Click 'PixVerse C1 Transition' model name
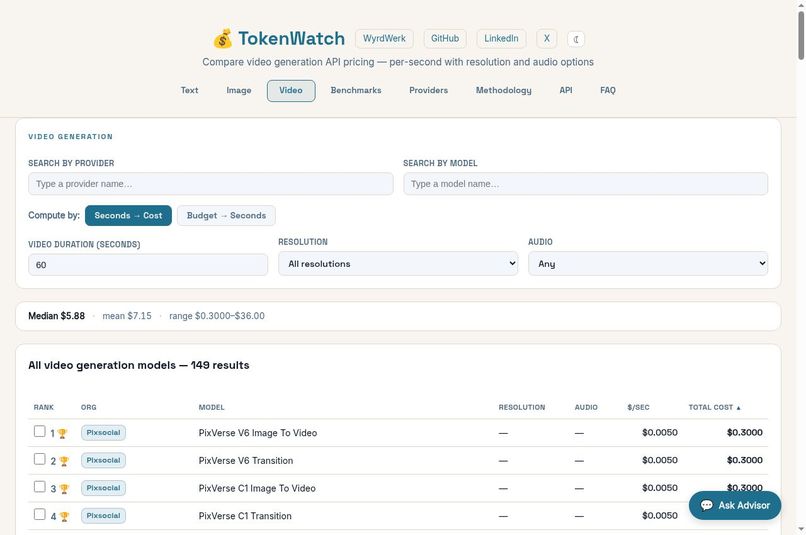 245,516
